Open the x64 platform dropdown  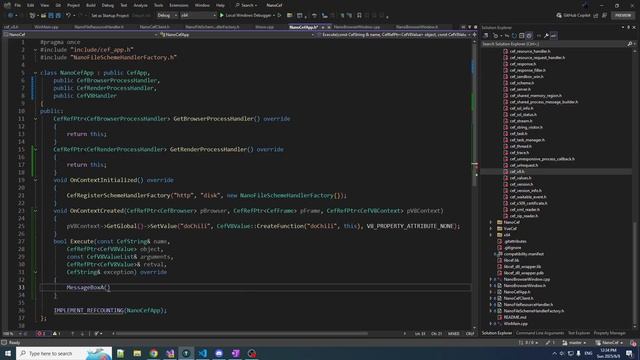[198, 16]
